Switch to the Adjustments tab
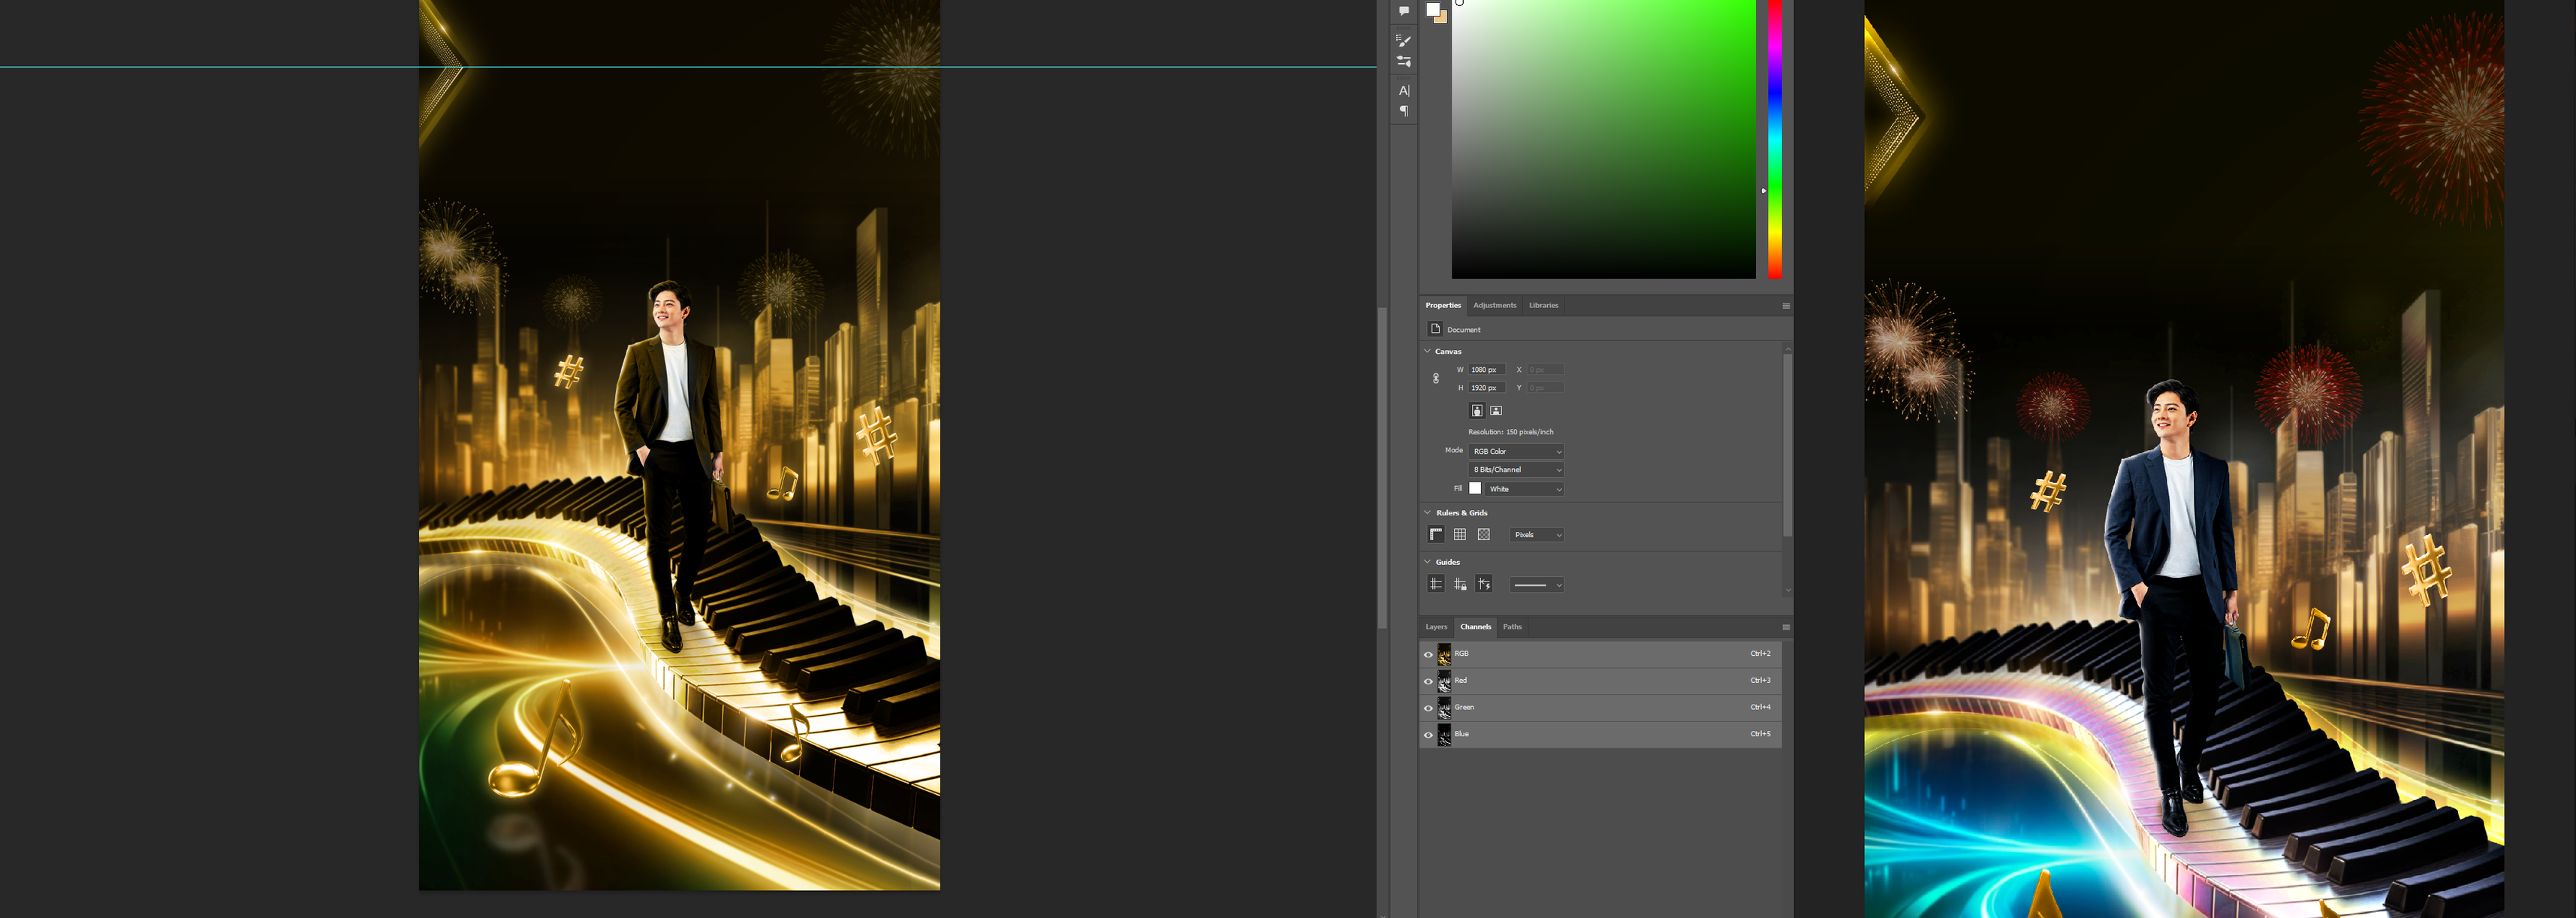The height and width of the screenshot is (918, 2576). [x=1494, y=306]
